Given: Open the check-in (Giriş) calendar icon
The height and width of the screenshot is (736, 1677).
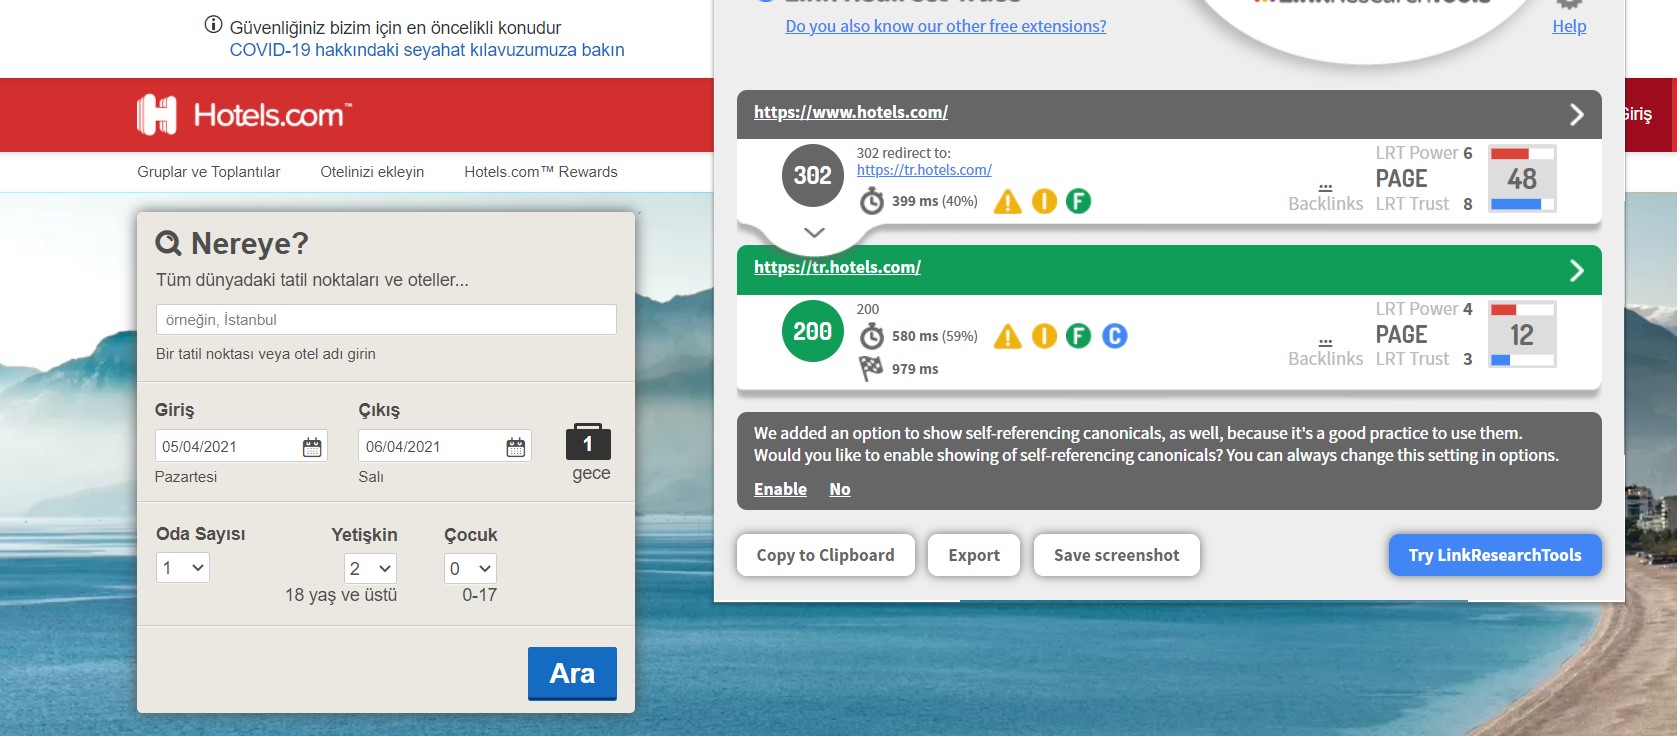Looking at the screenshot, I should 312,447.
